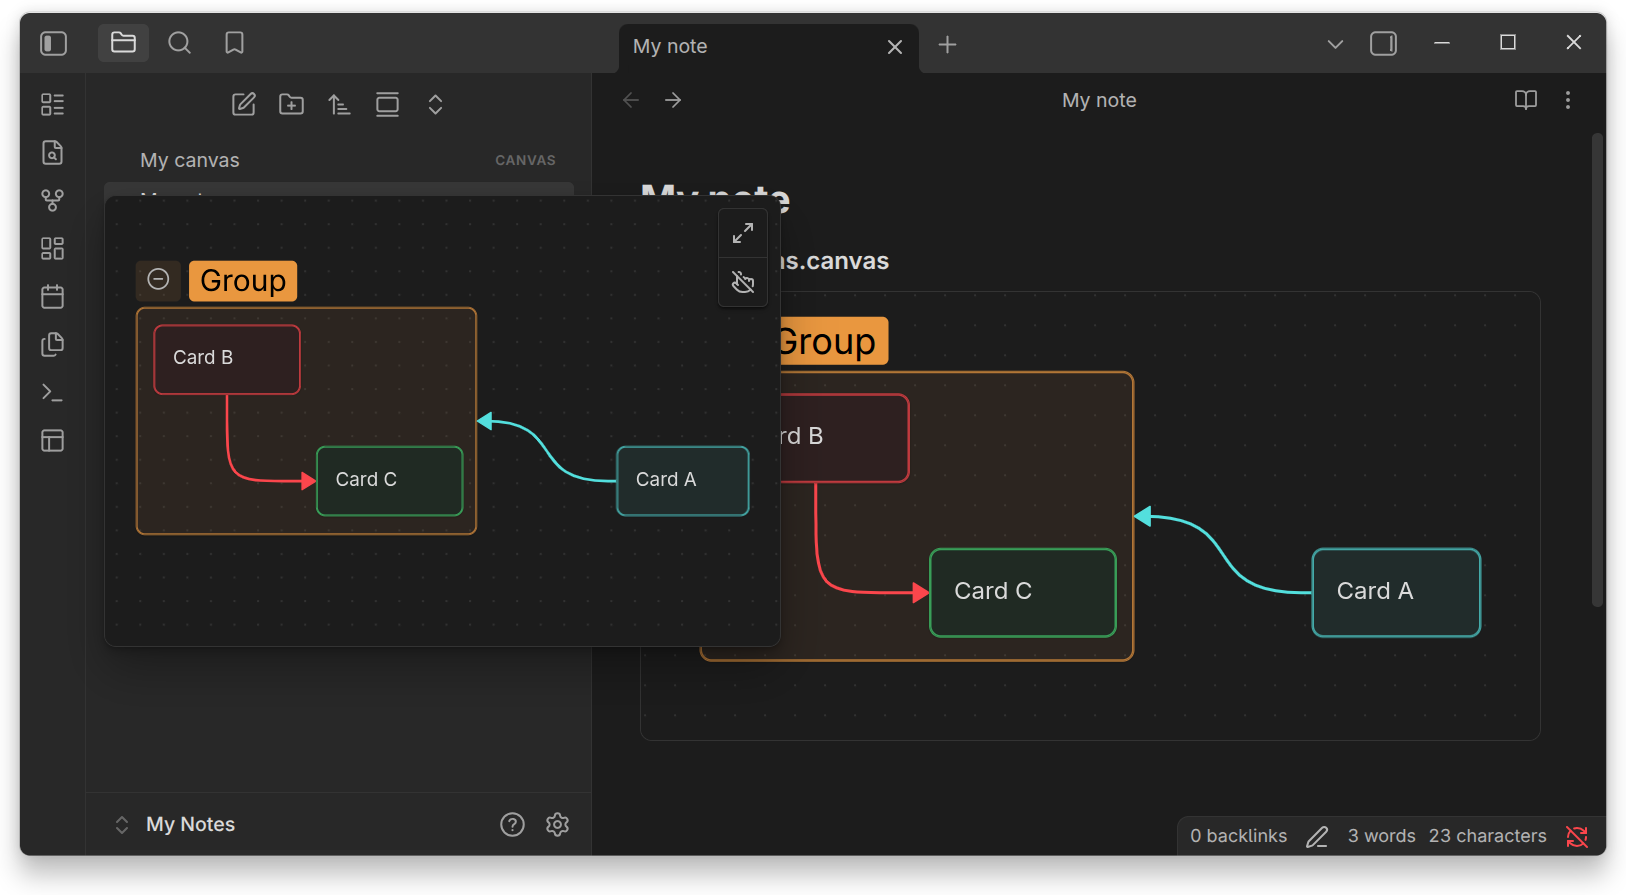Open the Search pane icon

[179, 43]
